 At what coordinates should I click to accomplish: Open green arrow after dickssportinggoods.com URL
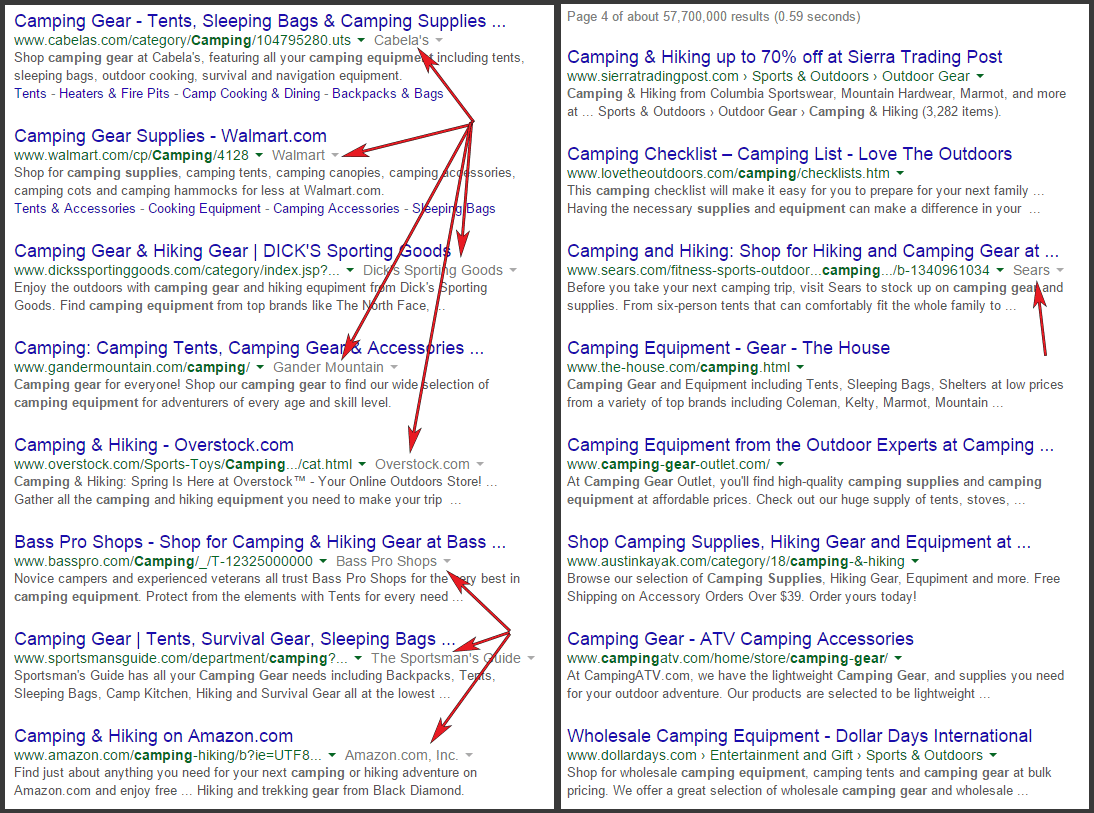350,270
